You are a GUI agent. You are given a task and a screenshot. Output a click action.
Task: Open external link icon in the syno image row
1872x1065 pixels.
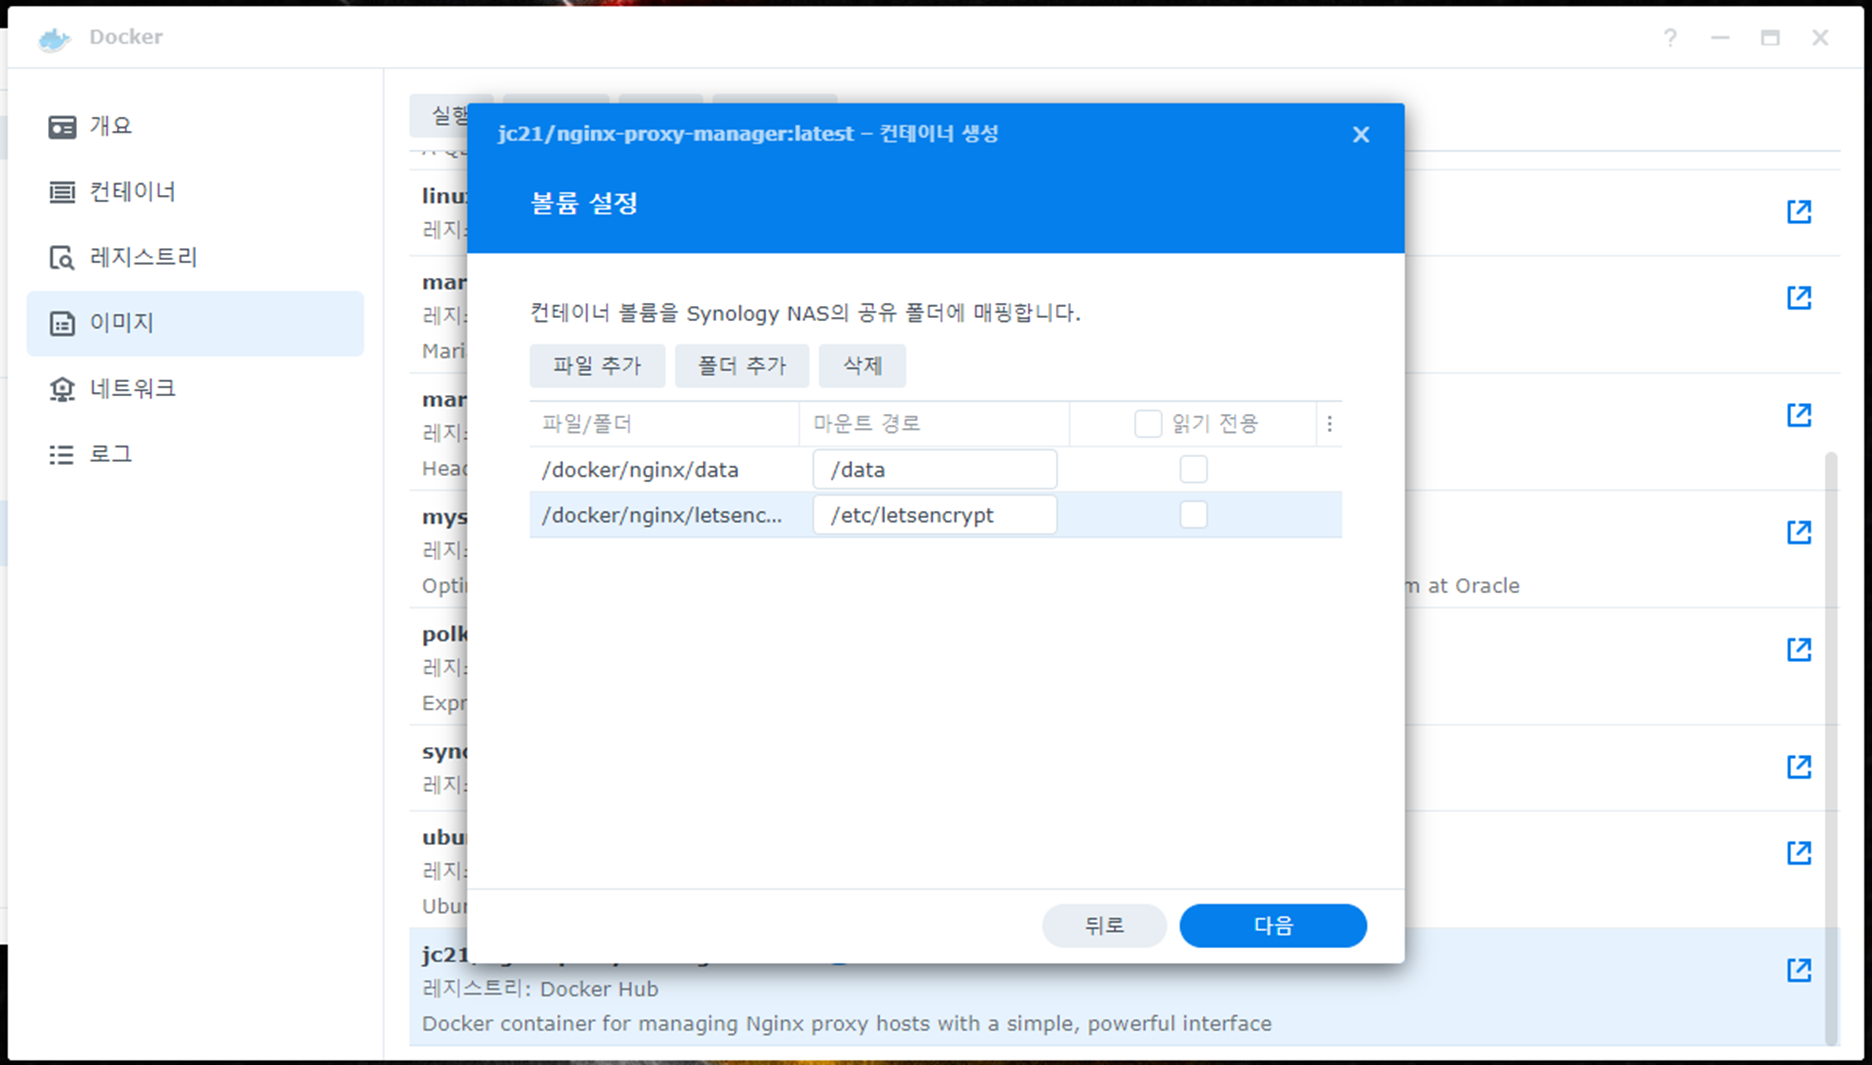coord(1799,767)
